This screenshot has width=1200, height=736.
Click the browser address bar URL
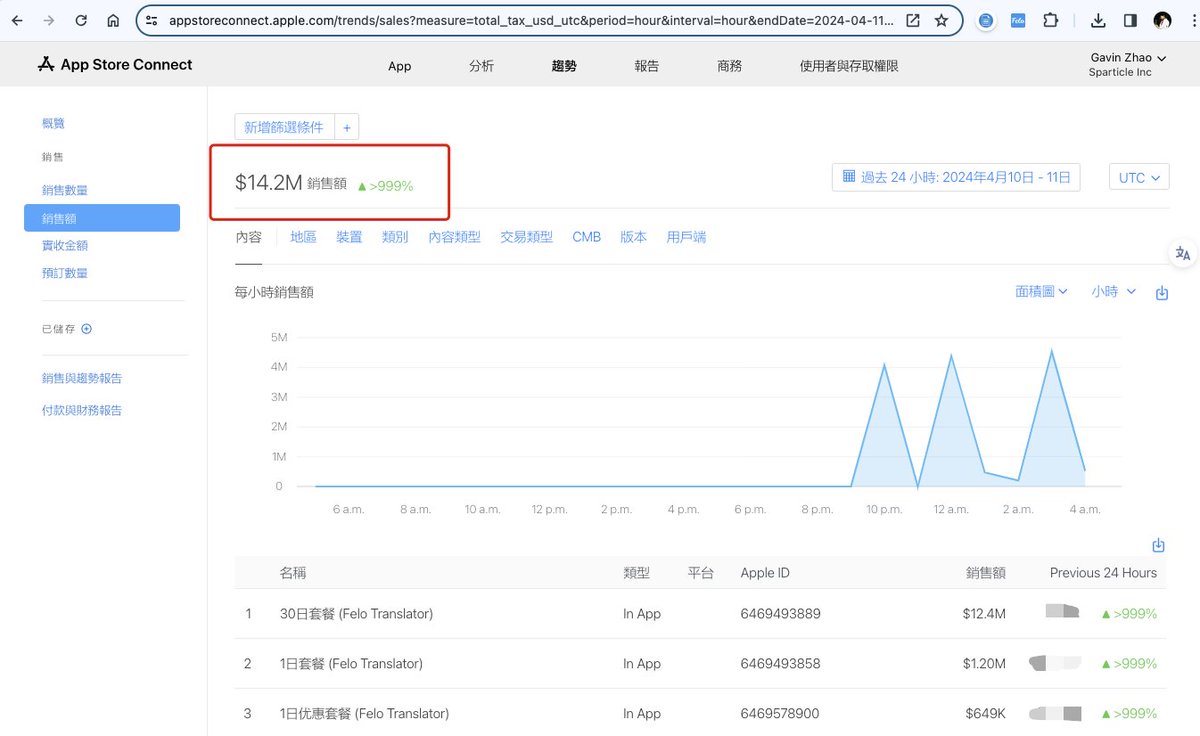531,20
